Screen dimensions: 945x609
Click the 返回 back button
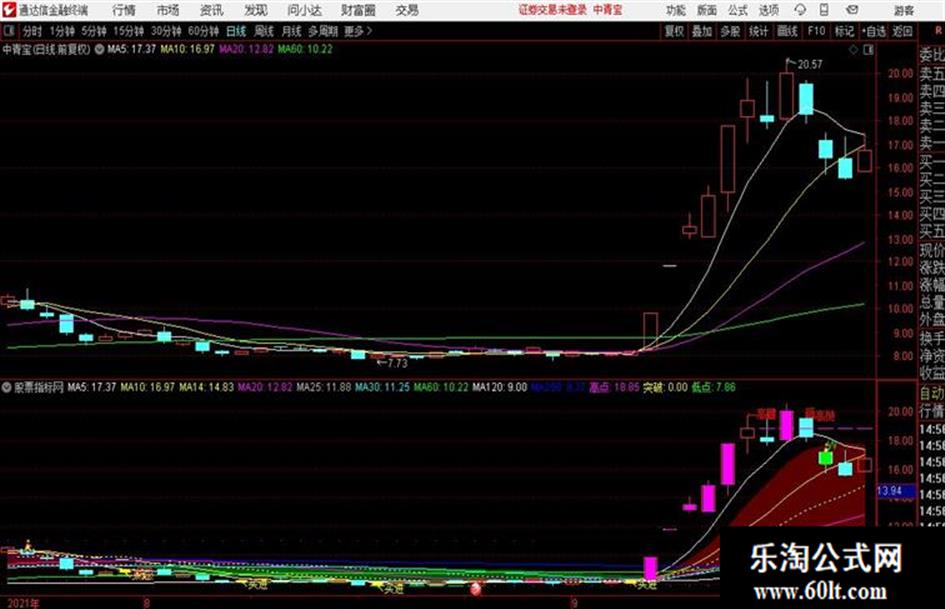tap(903, 31)
